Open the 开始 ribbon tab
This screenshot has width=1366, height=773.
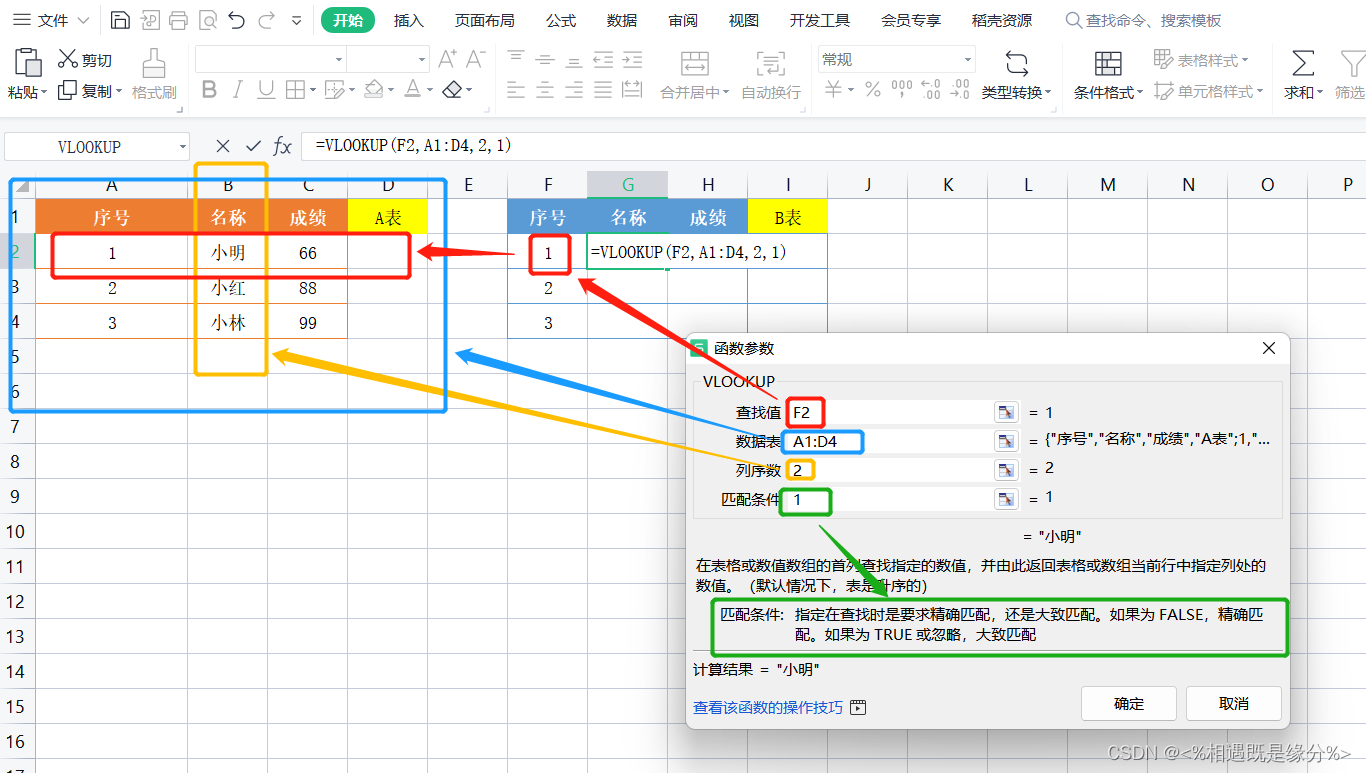(x=348, y=20)
